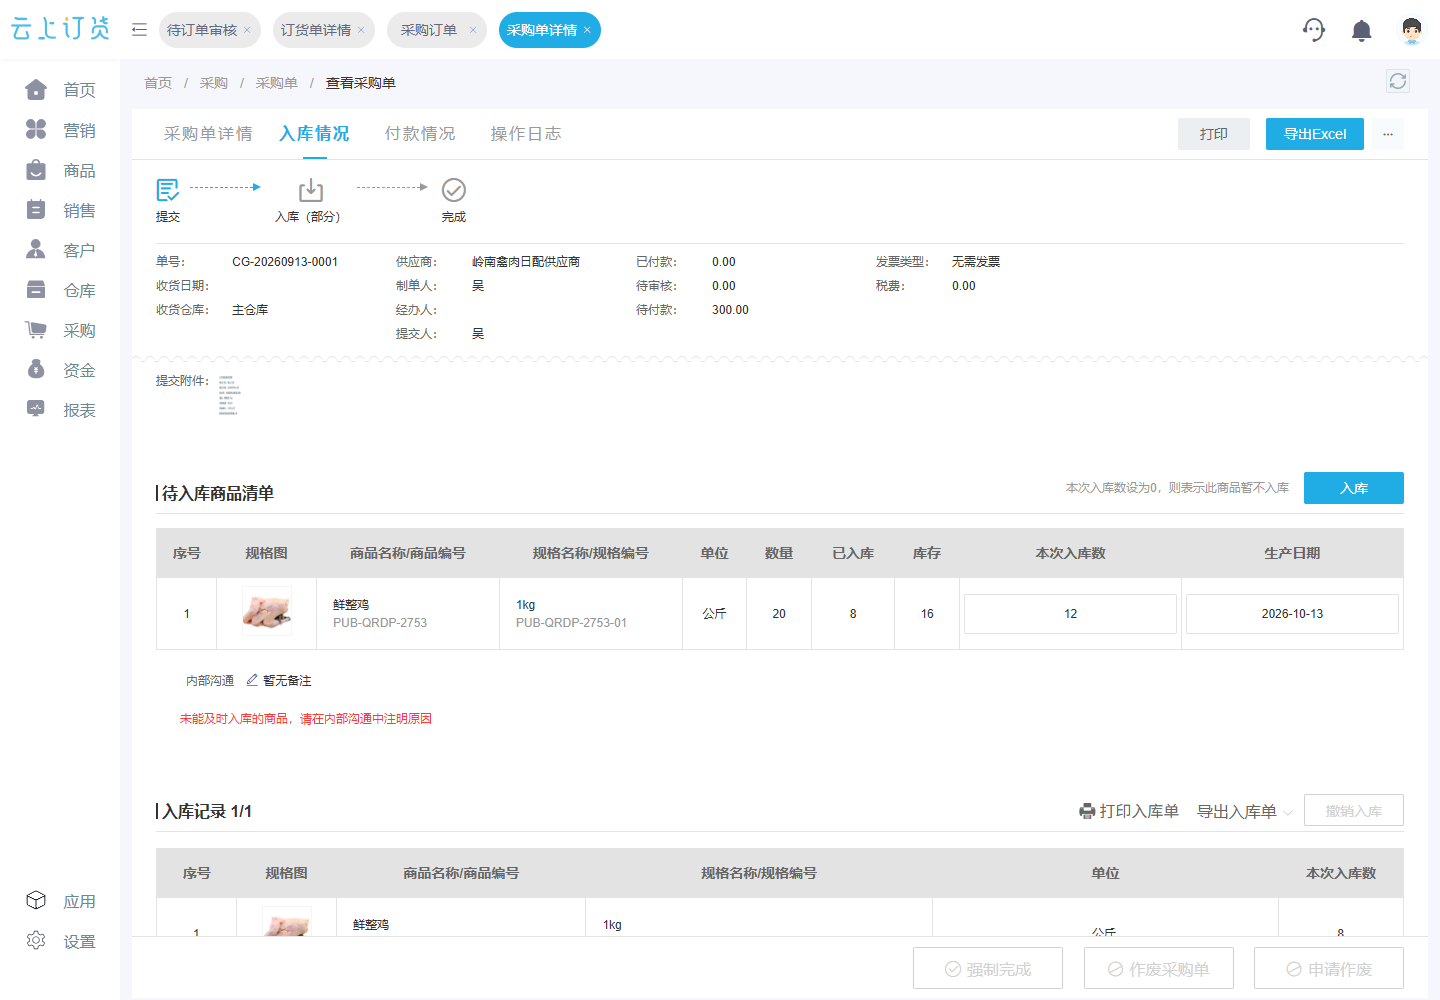1440x1000 pixels.
Task: Open 客户 in sidebar
Action: click(x=60, y=250)
